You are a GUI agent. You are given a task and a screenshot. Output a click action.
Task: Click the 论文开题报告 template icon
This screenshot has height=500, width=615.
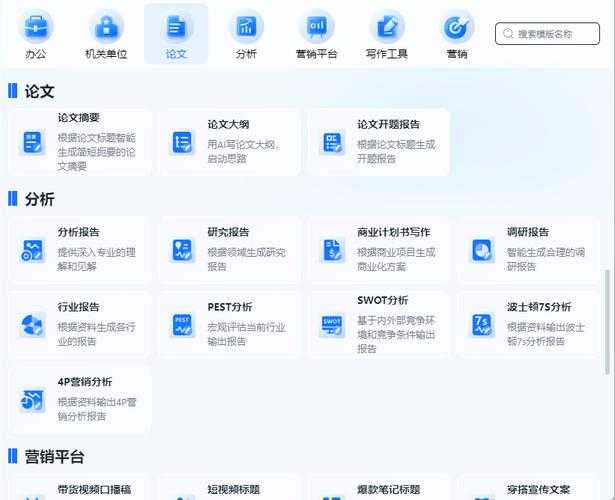click(x=332, y=142)
